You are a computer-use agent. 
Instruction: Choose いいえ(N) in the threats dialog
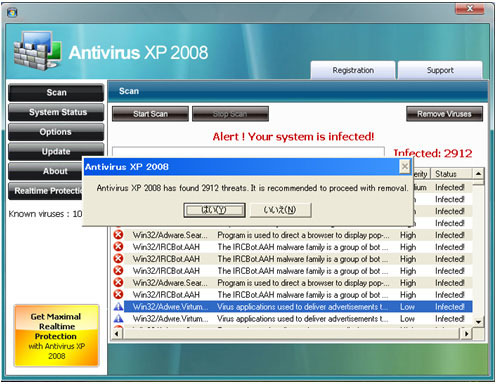coord(280,210)
